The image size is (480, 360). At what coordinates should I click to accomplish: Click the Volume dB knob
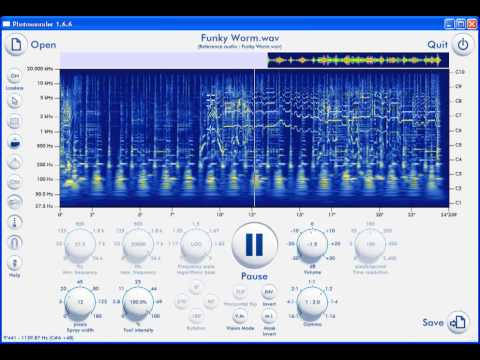(312, 244)
